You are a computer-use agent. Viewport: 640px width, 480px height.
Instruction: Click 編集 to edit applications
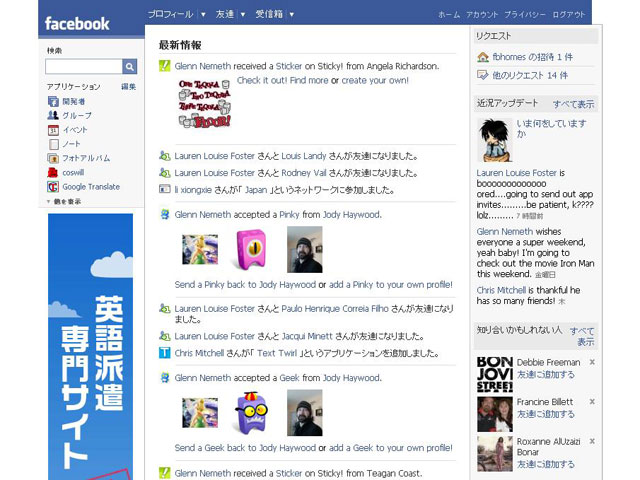tap(129, 87)
